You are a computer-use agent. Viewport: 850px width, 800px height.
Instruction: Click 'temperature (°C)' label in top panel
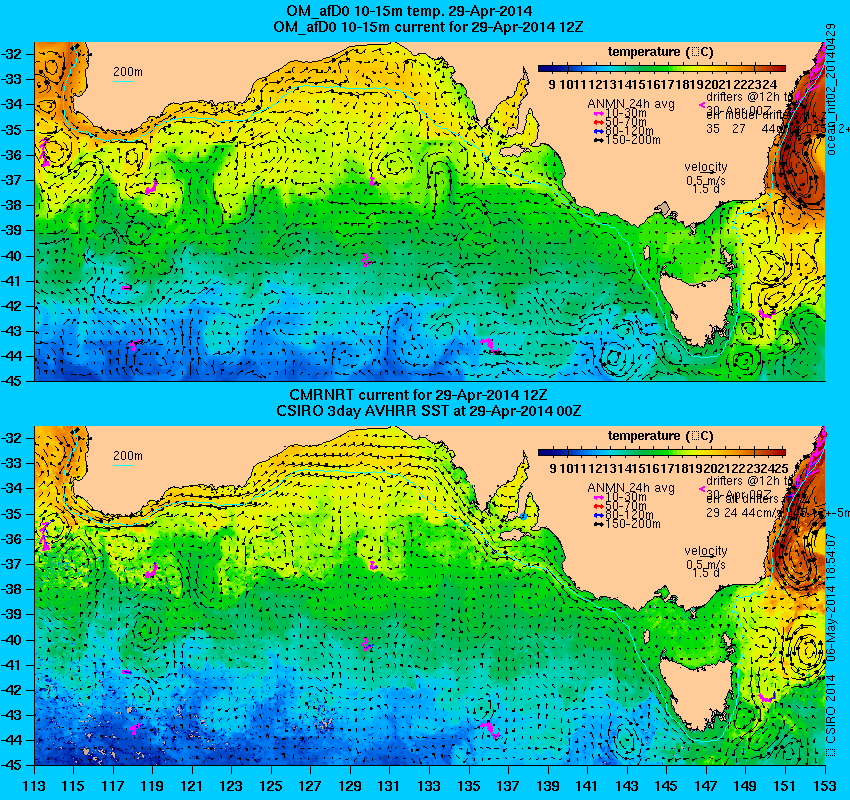(x=660, y=52)
